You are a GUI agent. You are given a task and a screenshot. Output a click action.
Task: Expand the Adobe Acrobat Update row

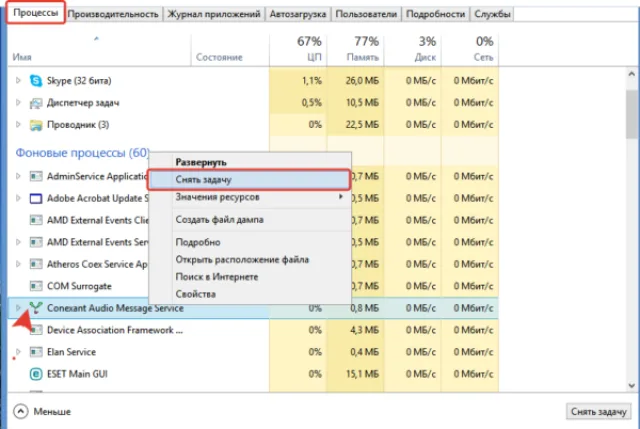coord(18,198)
